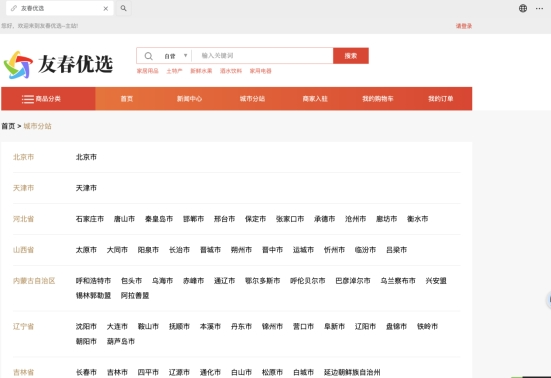Expand the 自营 search type dropdown
This screenshot has width=551, height=378.
pyautogui.click(x=175, y=56)
